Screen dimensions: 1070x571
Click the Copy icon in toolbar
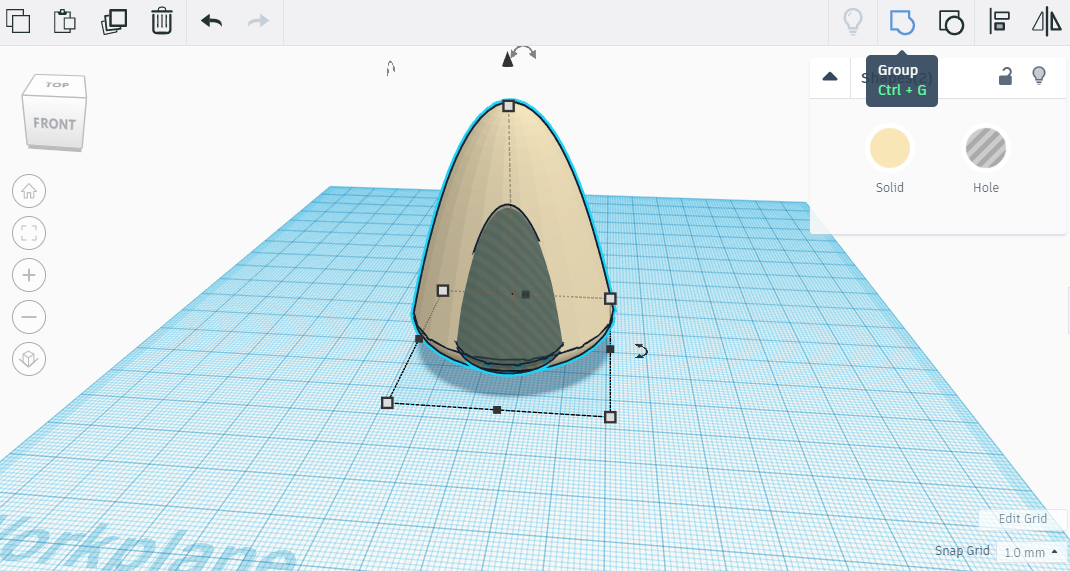[x=18, y=21]
